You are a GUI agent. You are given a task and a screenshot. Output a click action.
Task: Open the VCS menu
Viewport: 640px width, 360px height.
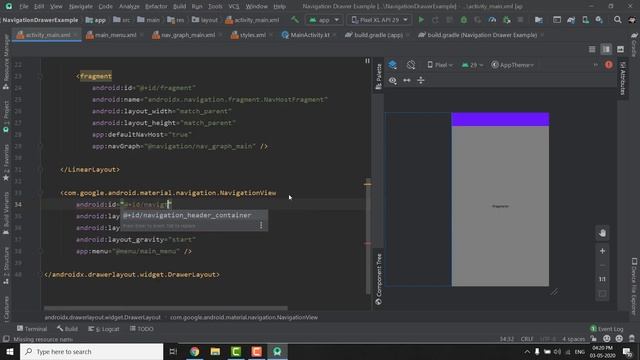click(x=234, y=6)
